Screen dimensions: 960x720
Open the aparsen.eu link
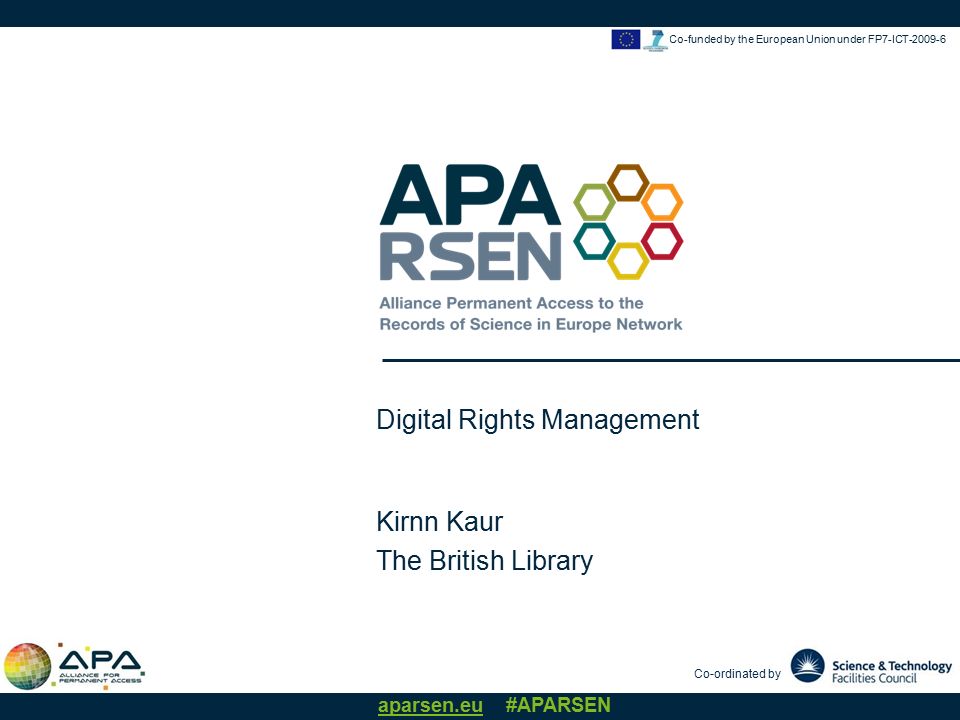(x=430, y=705)
